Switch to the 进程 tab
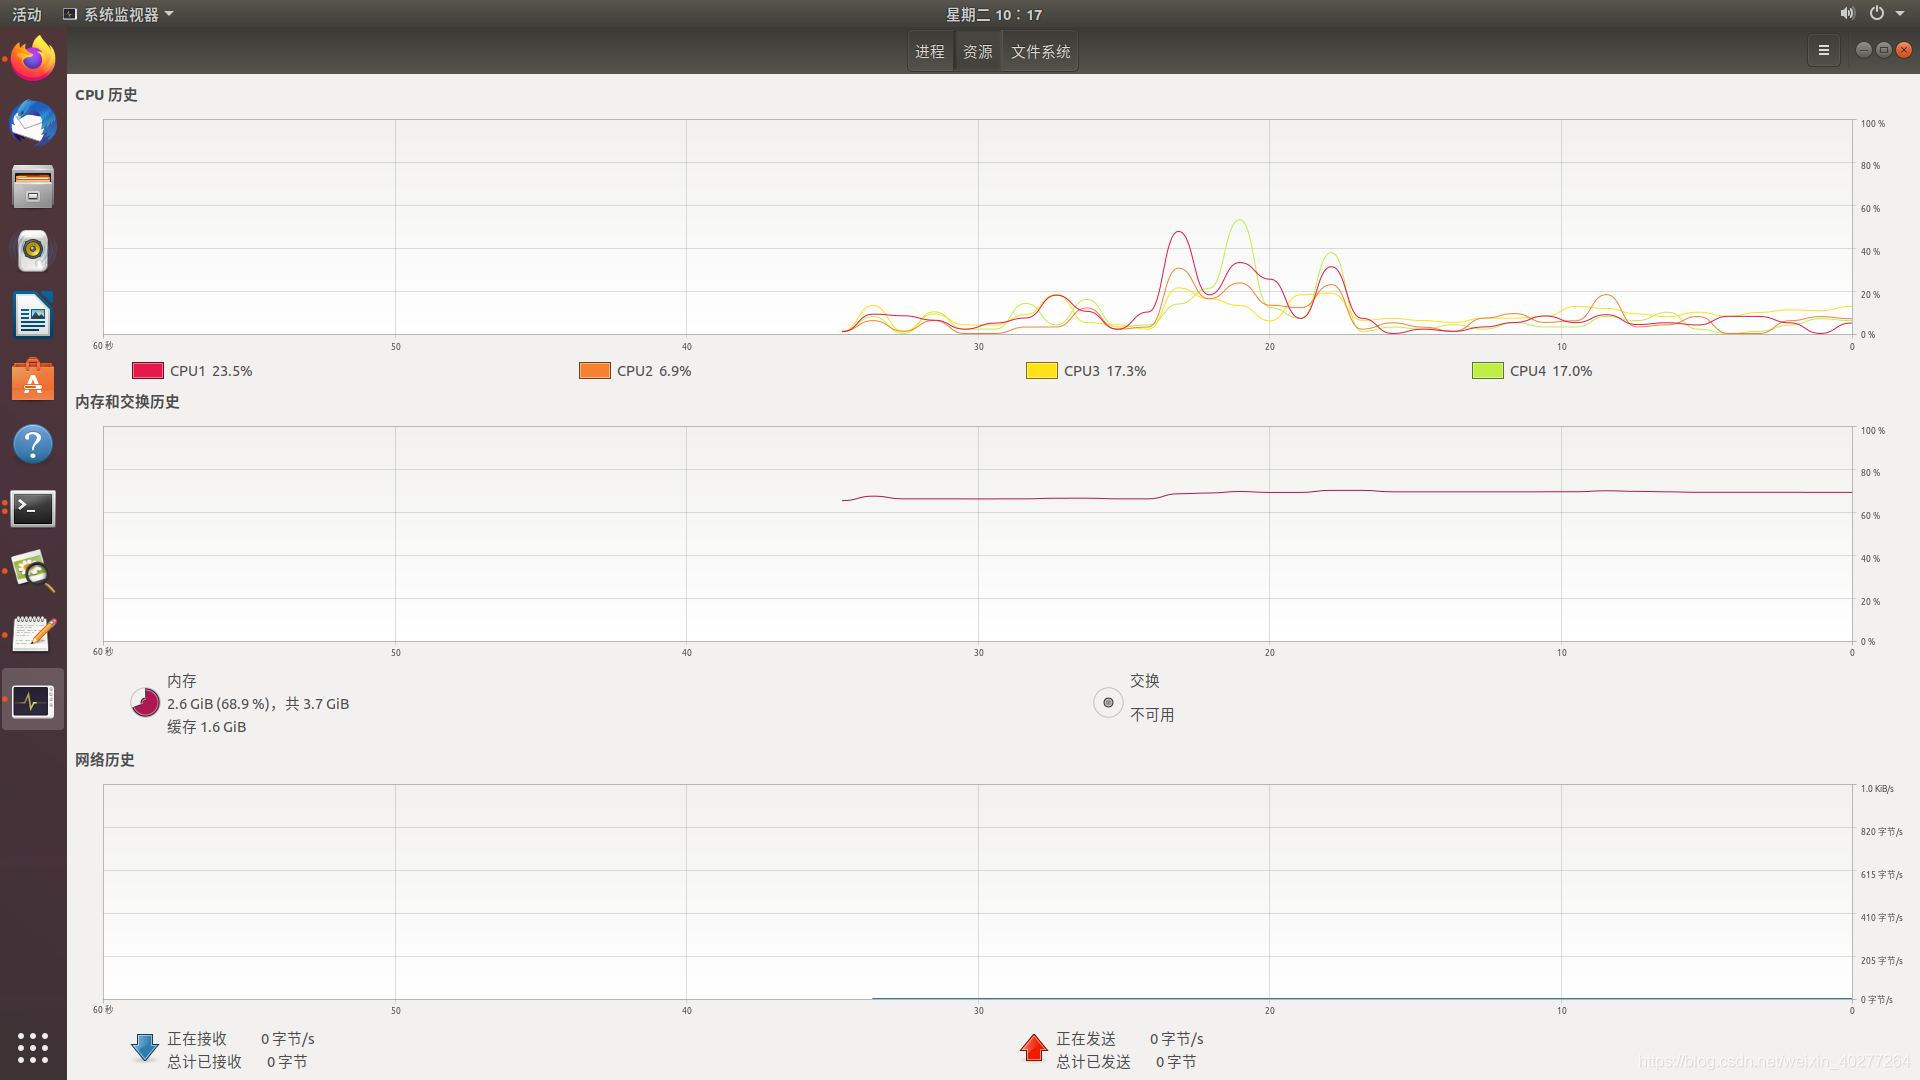The height and width of the screenshot is (1080, 1920). pyautogui.click(x=929, y=51)
